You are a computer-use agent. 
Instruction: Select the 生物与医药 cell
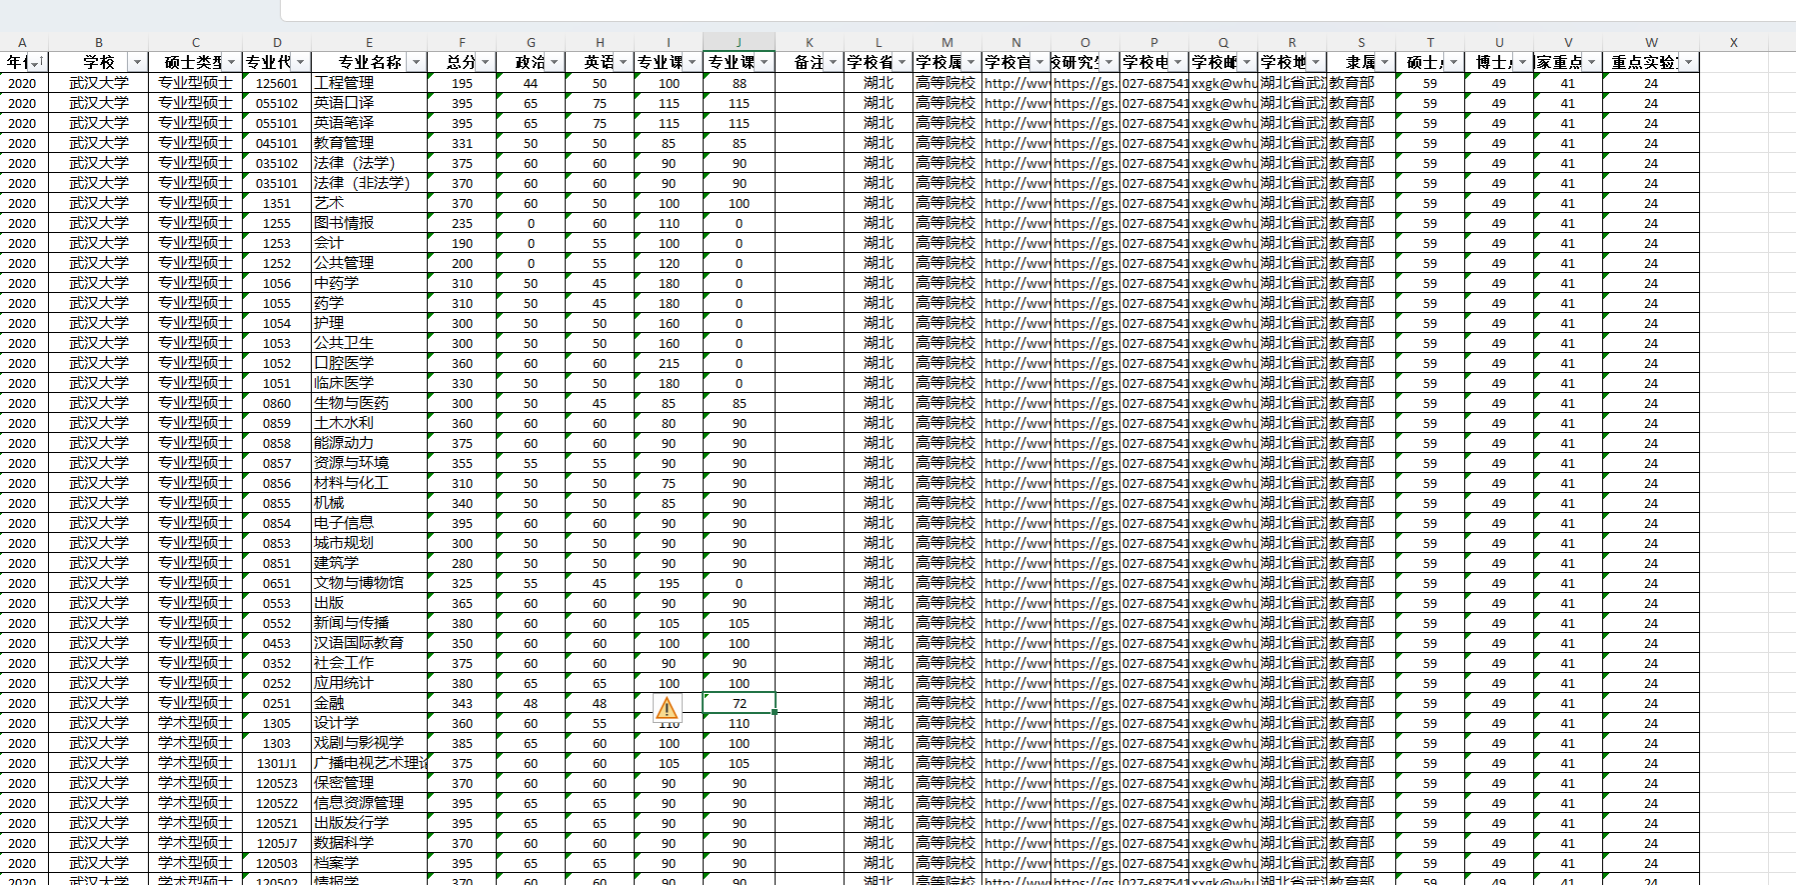point(369,403)
